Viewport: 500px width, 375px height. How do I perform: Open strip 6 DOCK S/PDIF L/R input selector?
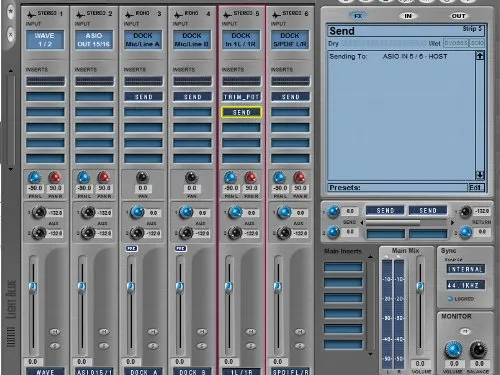[x=290, y=40]
